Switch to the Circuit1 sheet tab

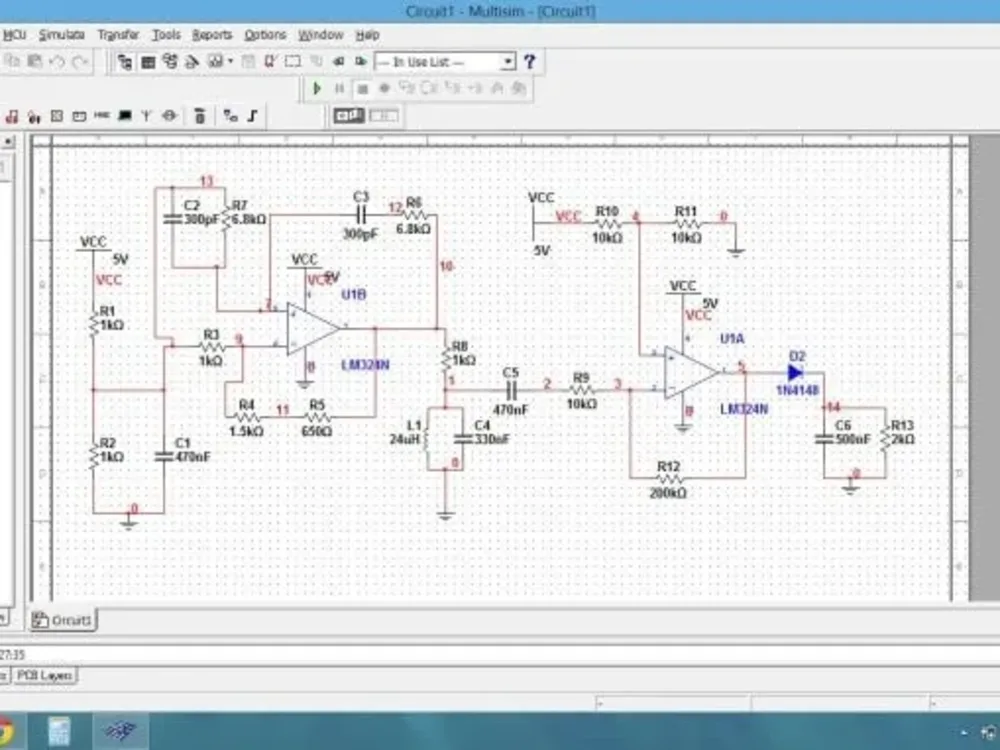coord(62,620)
